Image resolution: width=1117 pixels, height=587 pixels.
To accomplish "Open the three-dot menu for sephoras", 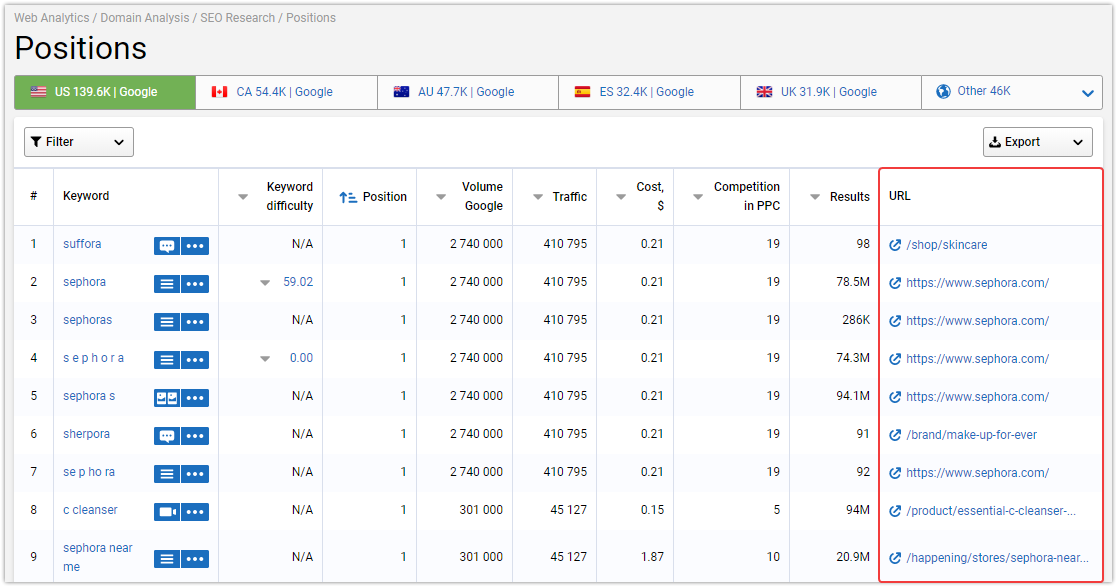I will tap(195, 322).
